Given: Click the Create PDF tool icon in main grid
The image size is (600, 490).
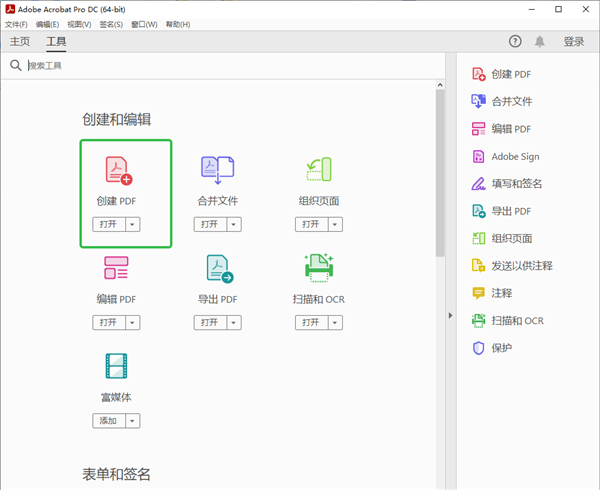Looking at the screenshot, I should pyautogui.click(x=119, y=171).
